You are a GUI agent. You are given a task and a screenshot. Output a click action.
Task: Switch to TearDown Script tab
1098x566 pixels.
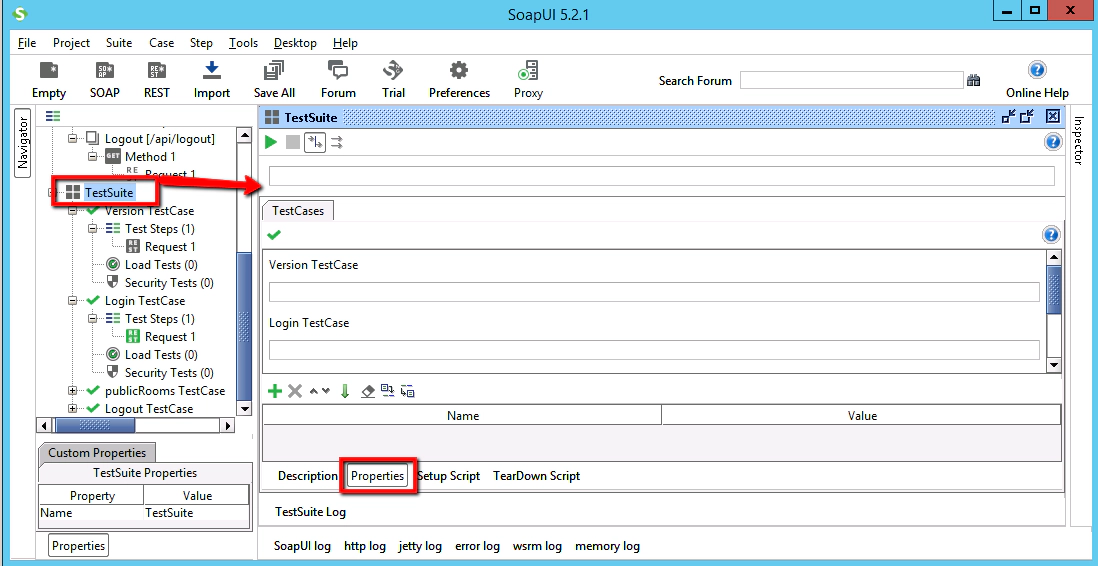536,476
